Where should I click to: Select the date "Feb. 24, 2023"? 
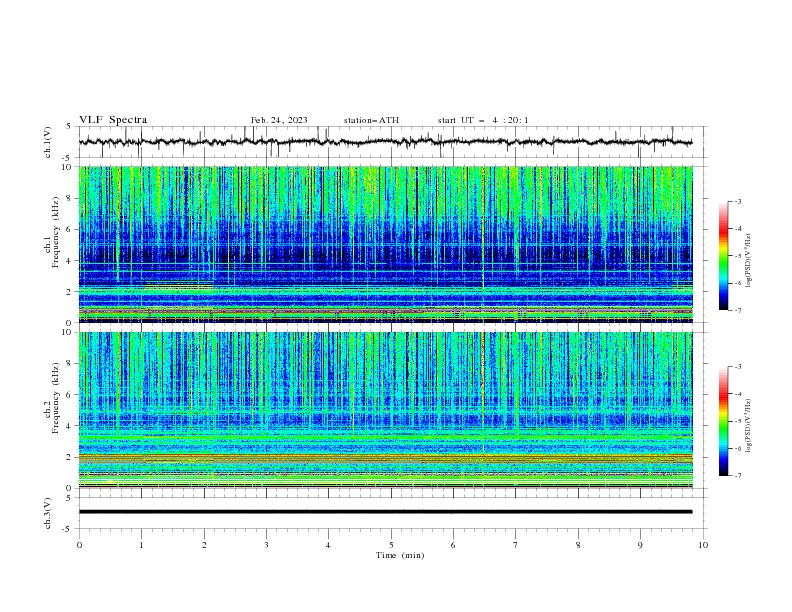279,120
